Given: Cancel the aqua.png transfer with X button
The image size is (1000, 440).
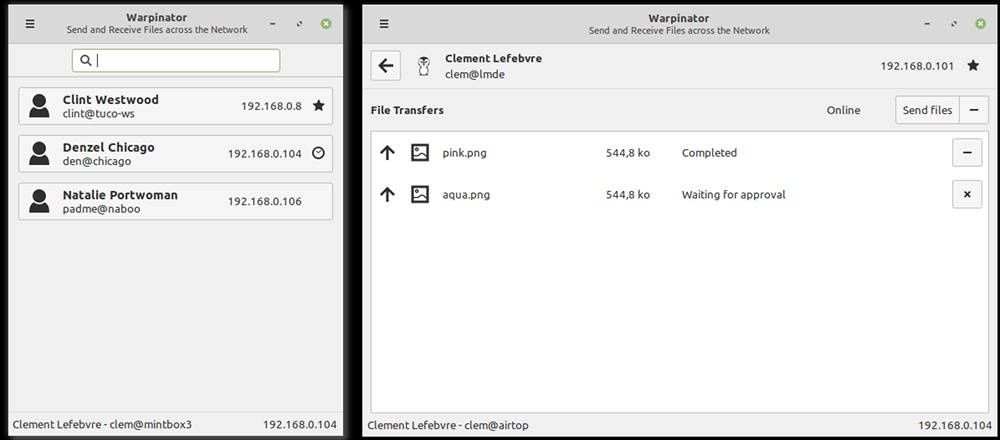Looking at the screenshot, I should [967, 194].
